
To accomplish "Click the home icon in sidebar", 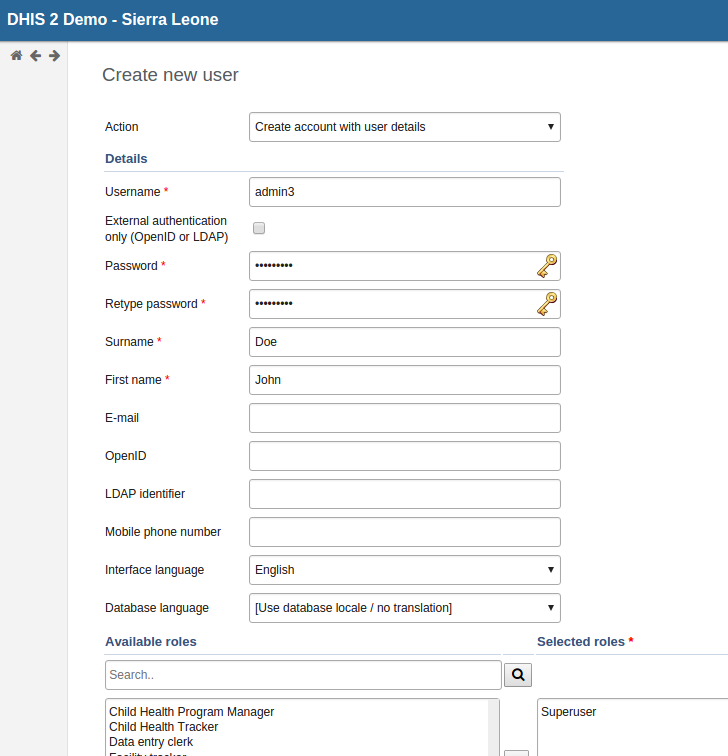I will click(16, 56).
